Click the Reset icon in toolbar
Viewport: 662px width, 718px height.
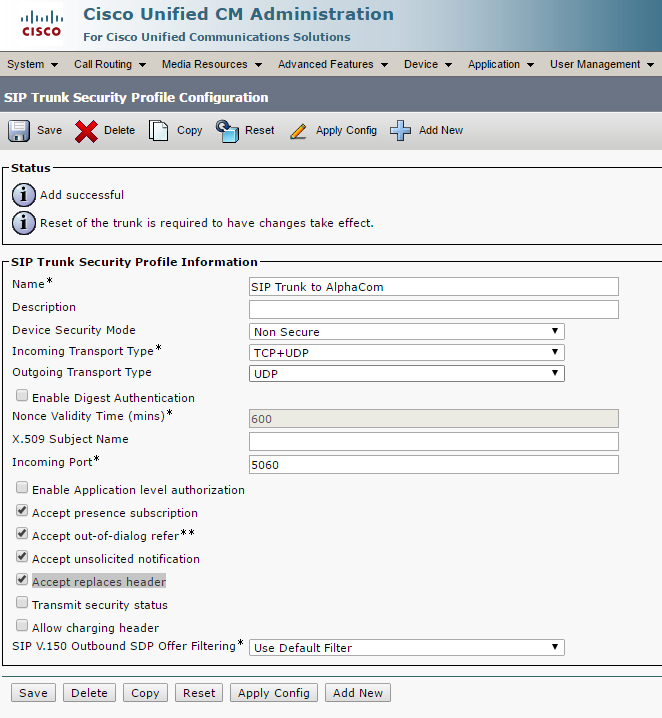click(227, 131)
